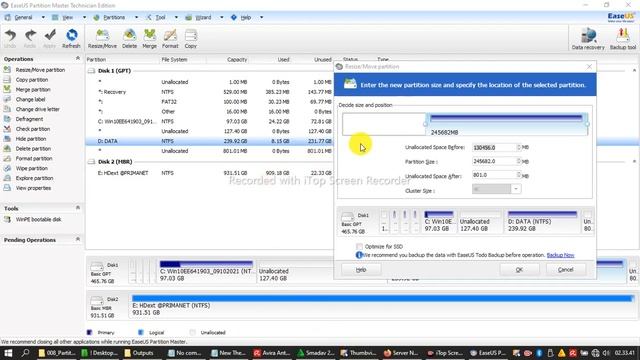
Task: Open the View menu
Action: 68,18
